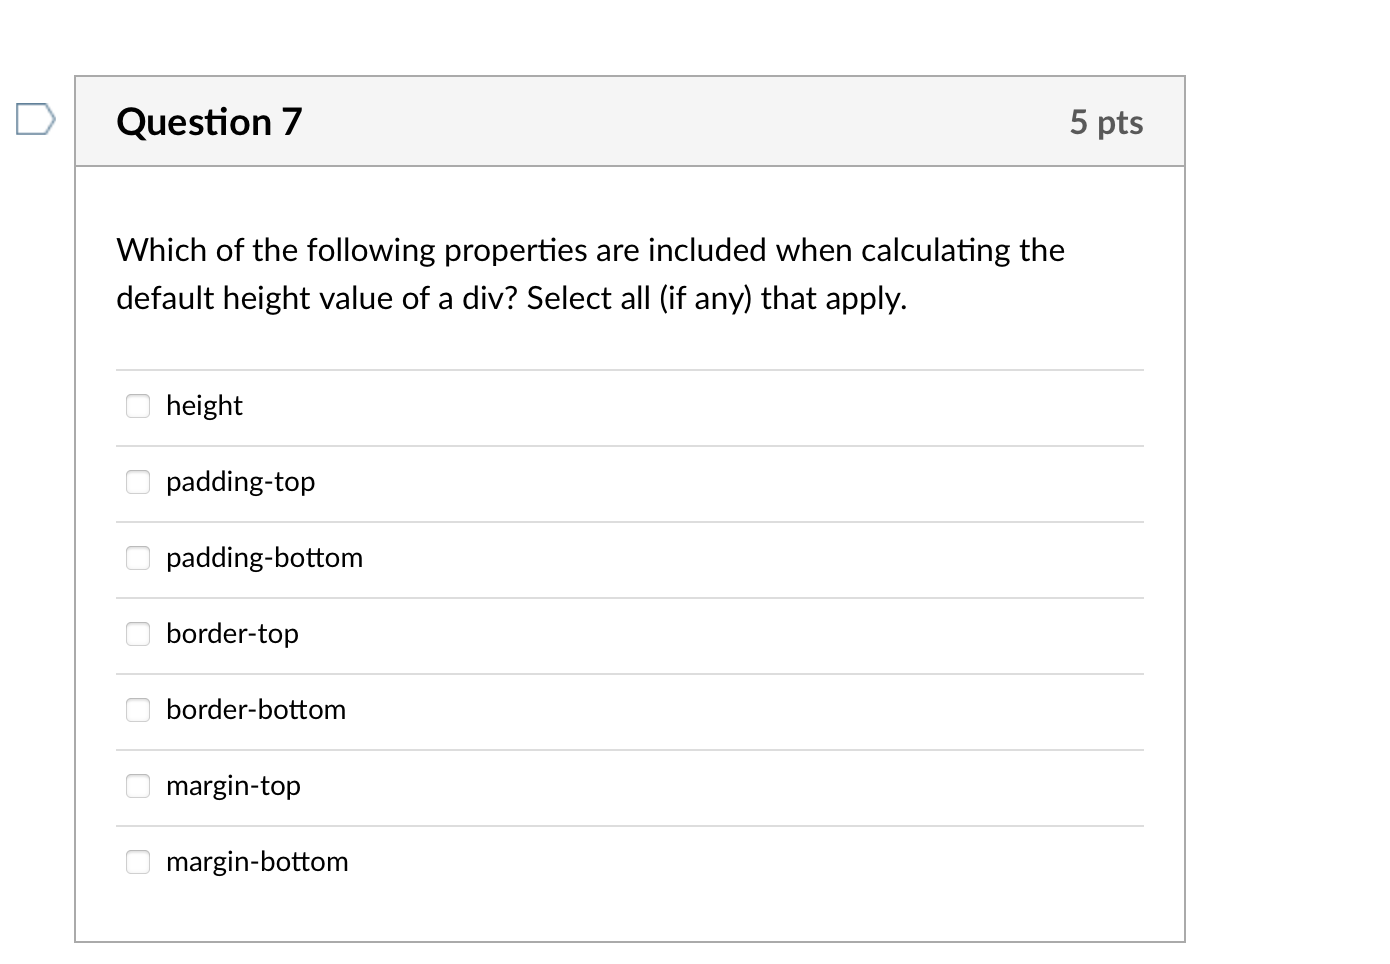Click the question prompt text

tap(590, 273)
